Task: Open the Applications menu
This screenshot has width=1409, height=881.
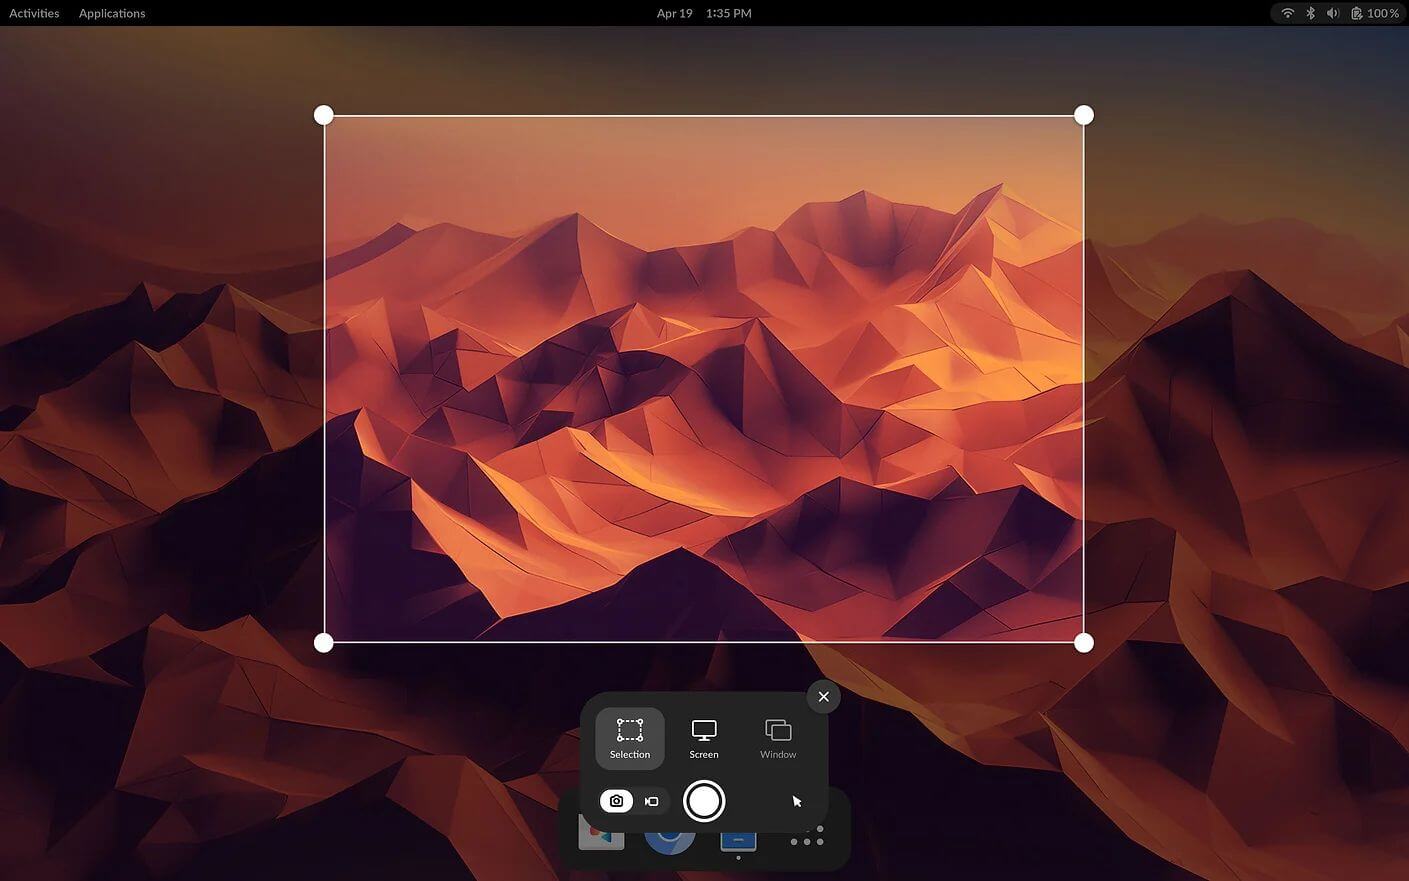Action: click(x=111, y=13)
